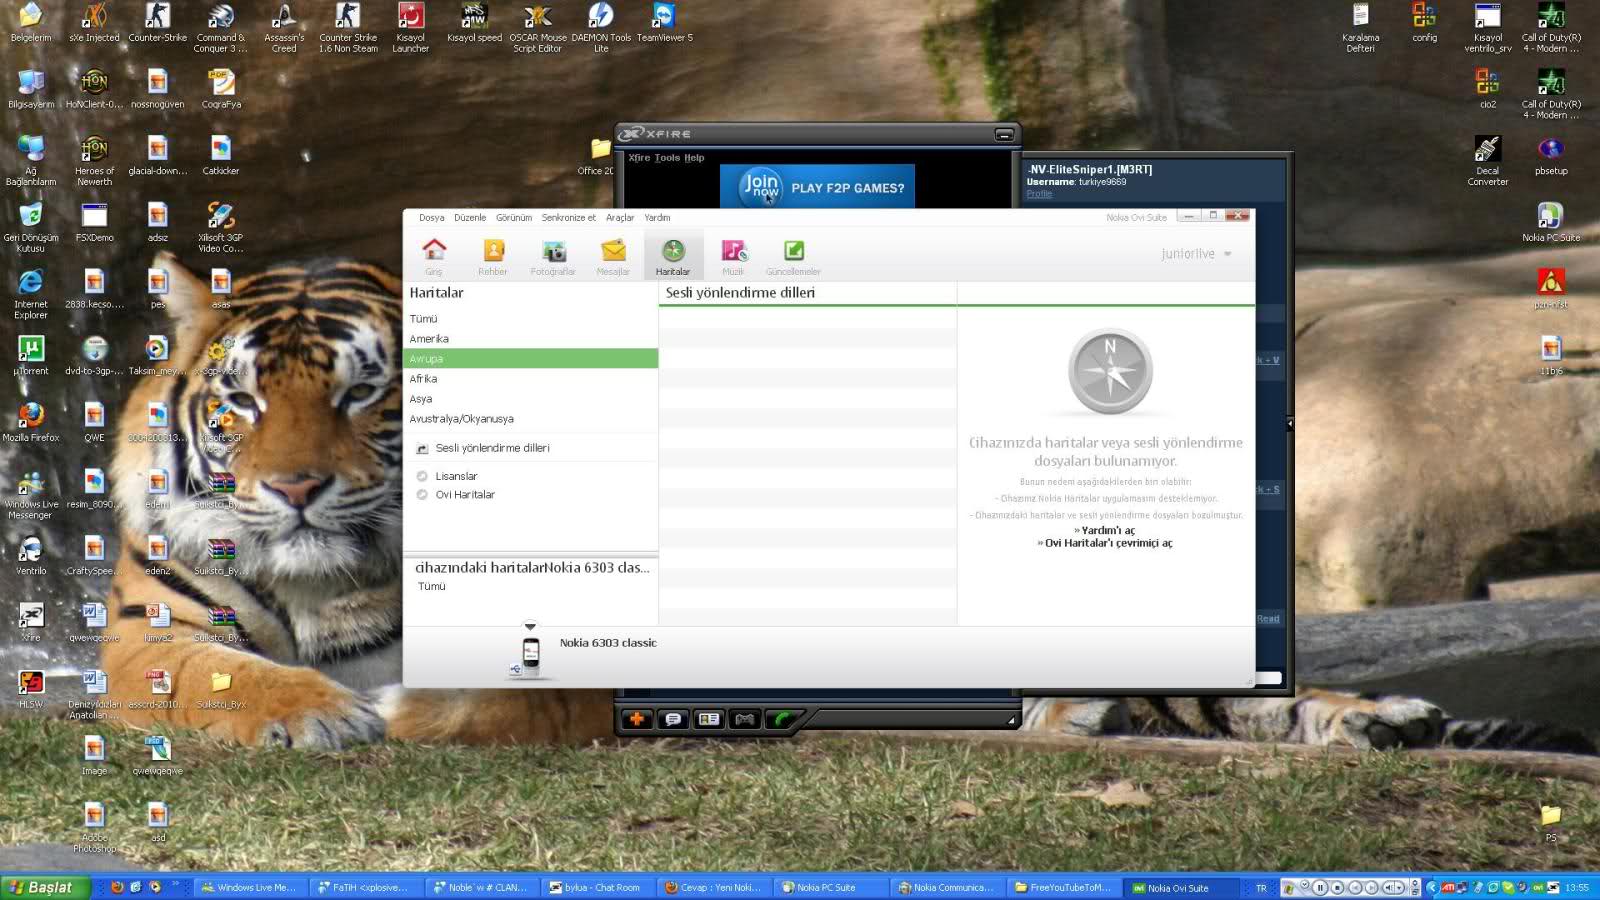This screenshot has width=1600, height=900.
Task: Open the Xfire Help menu
Action: point(694,158)
